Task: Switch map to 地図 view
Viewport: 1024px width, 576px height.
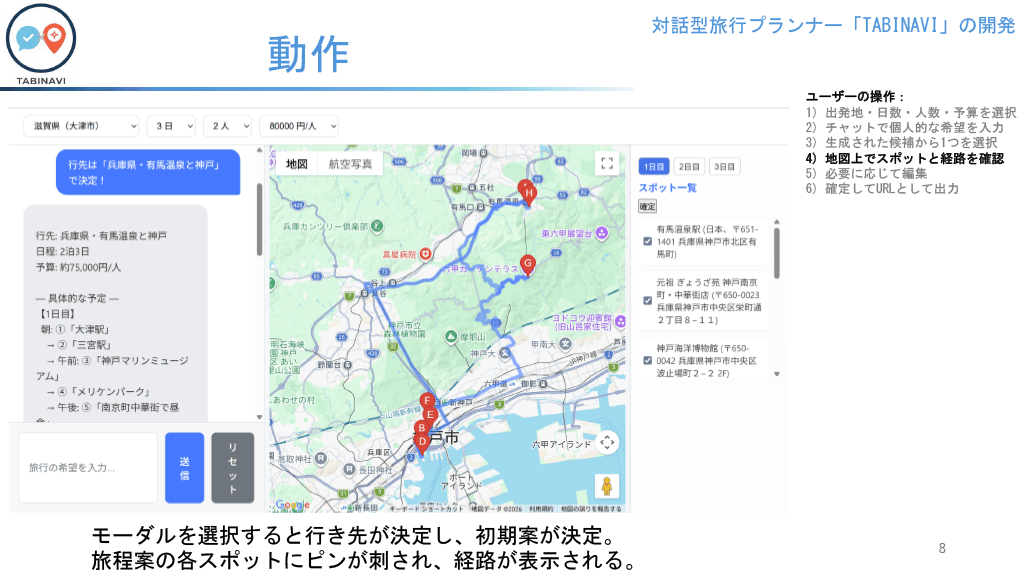Action: [296, 164]
